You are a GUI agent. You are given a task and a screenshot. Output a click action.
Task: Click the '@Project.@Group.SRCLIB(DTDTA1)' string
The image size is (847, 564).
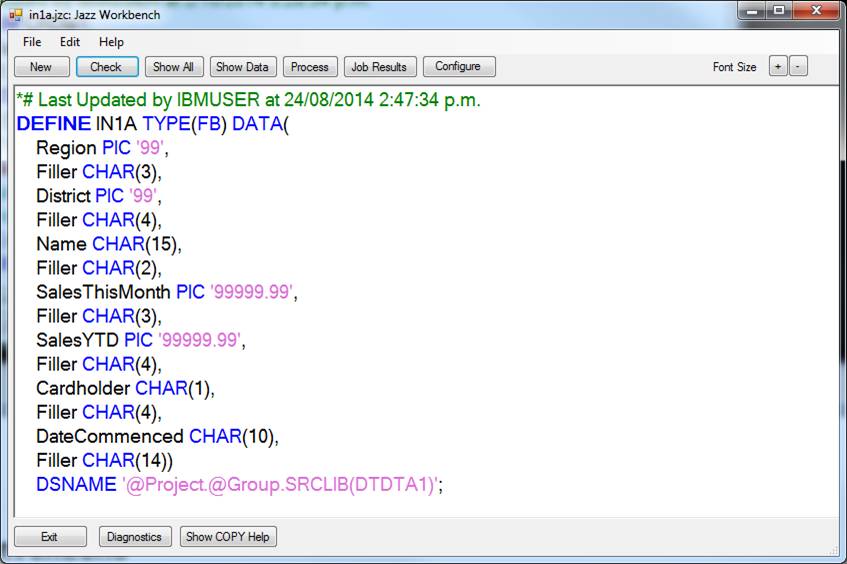coord(281,485)
